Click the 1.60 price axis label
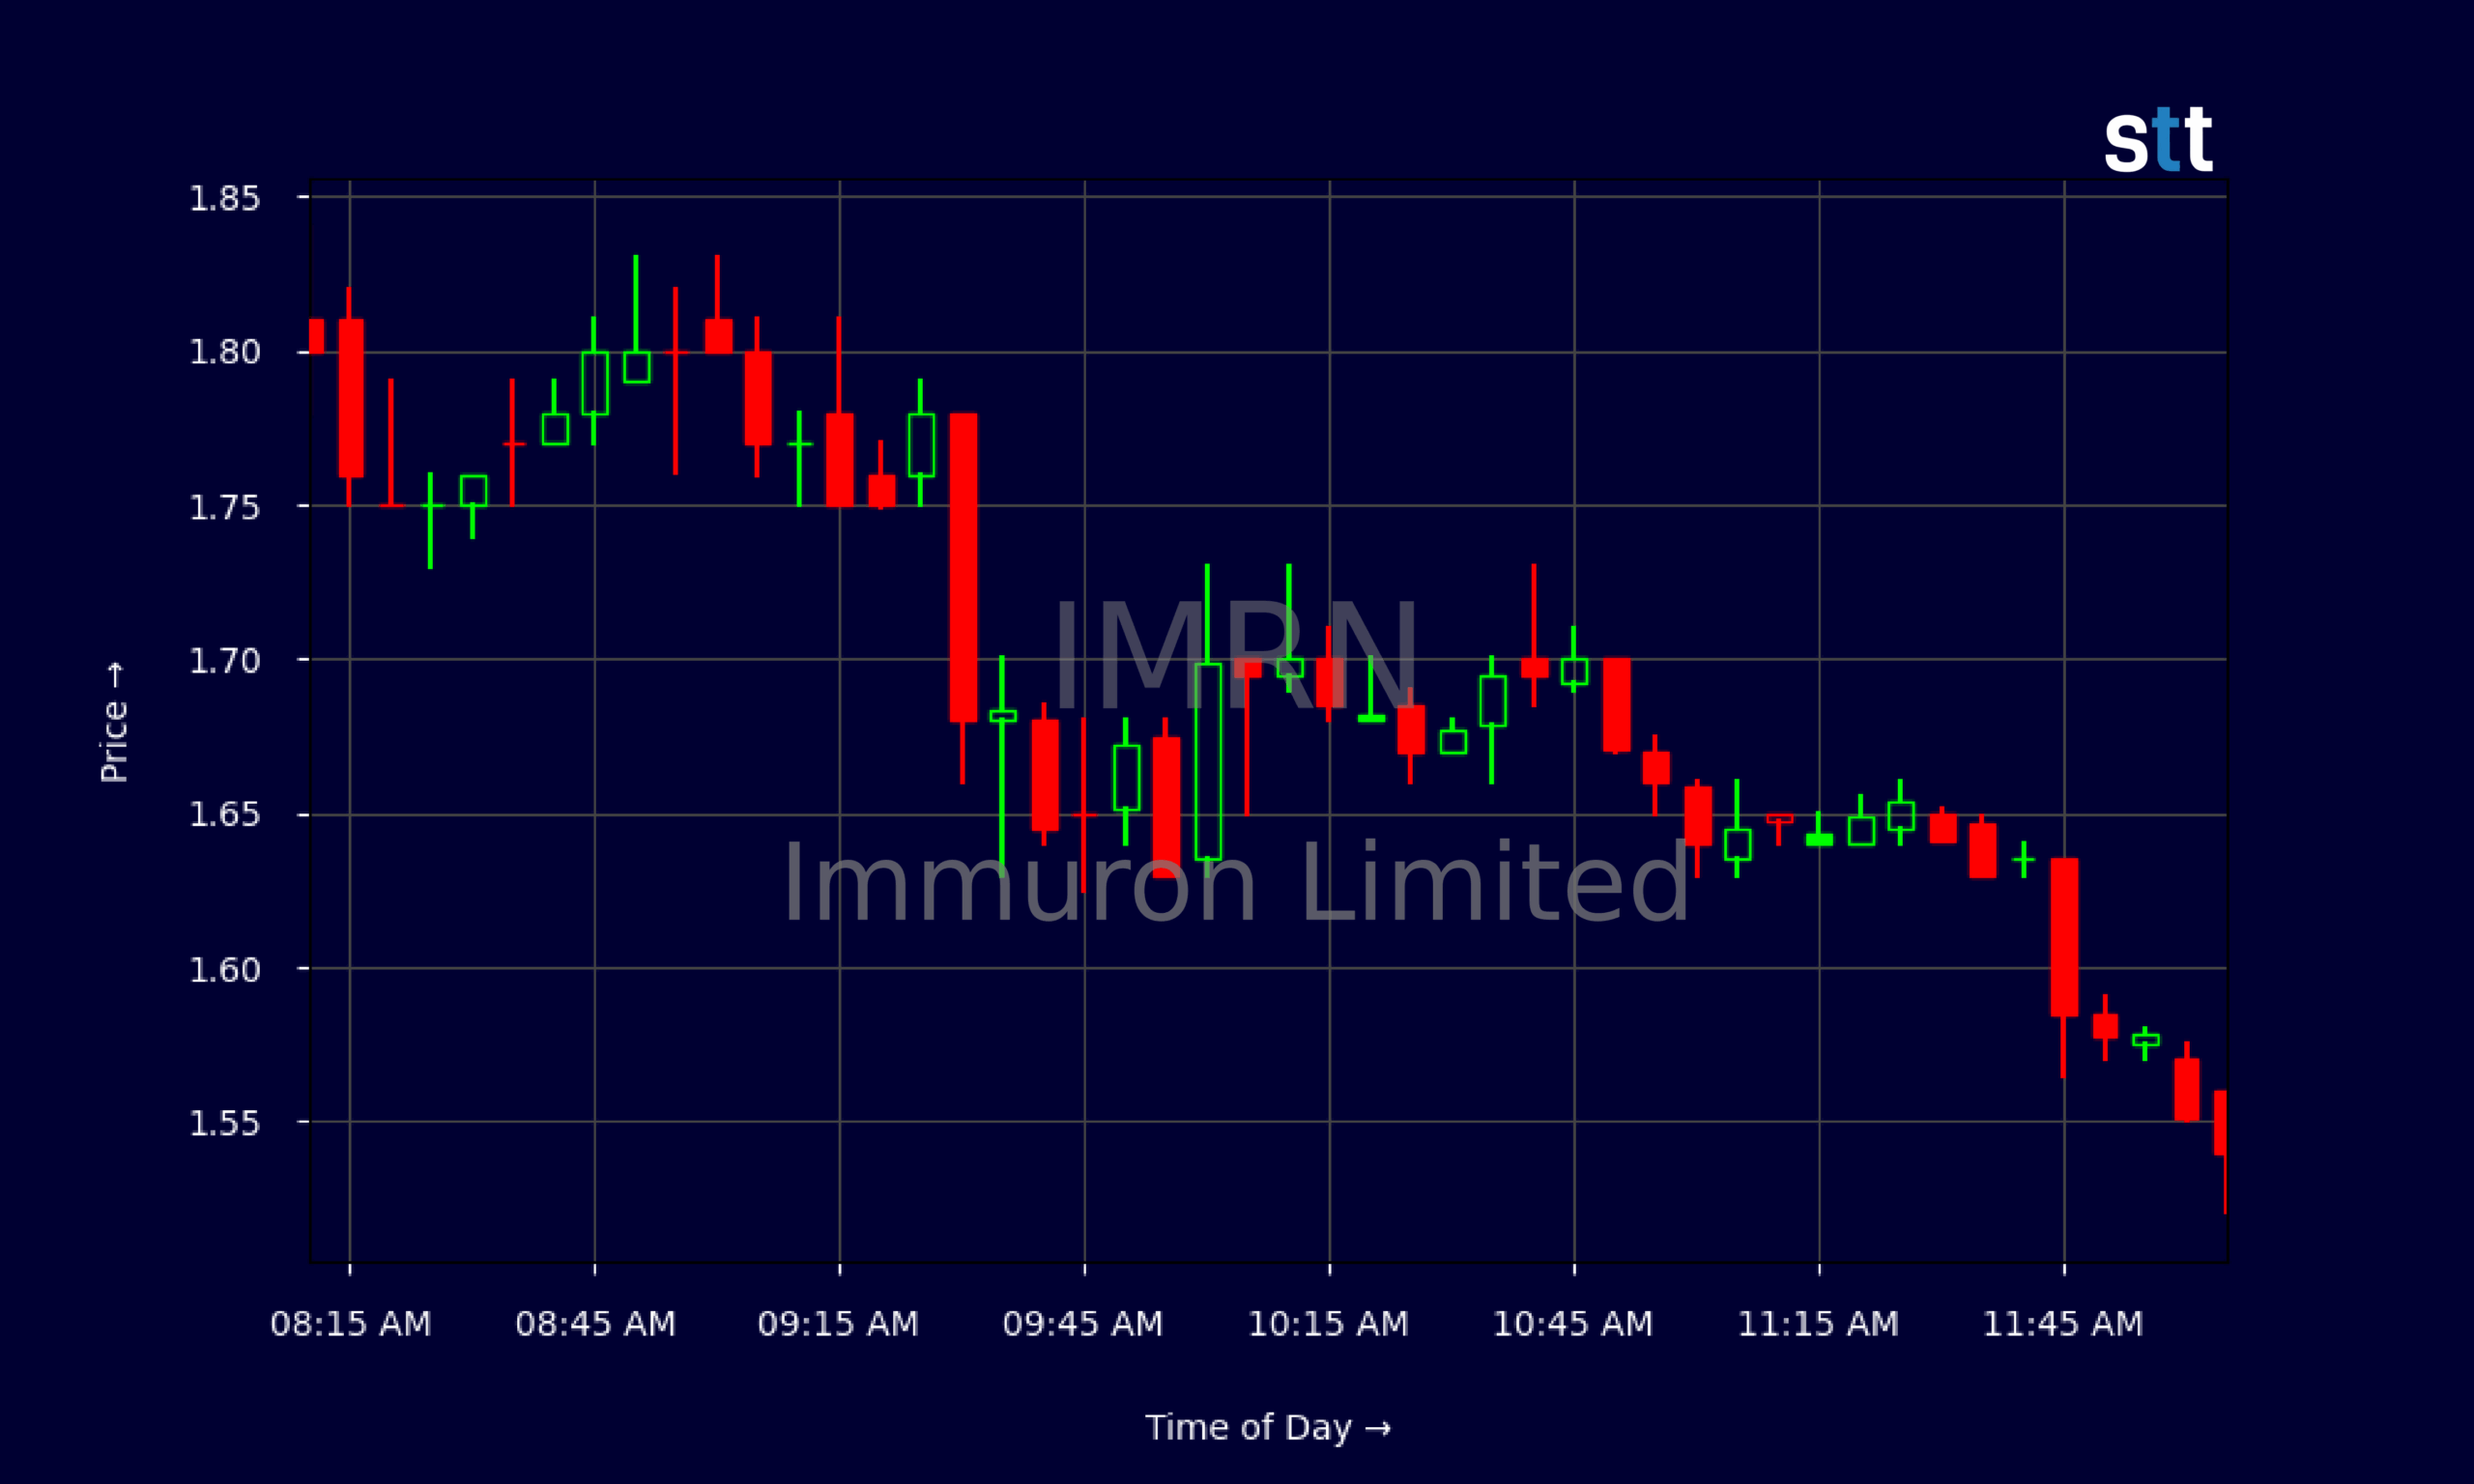The width and height of the screenshot is (2474, 1484). [x=225, y=970]
